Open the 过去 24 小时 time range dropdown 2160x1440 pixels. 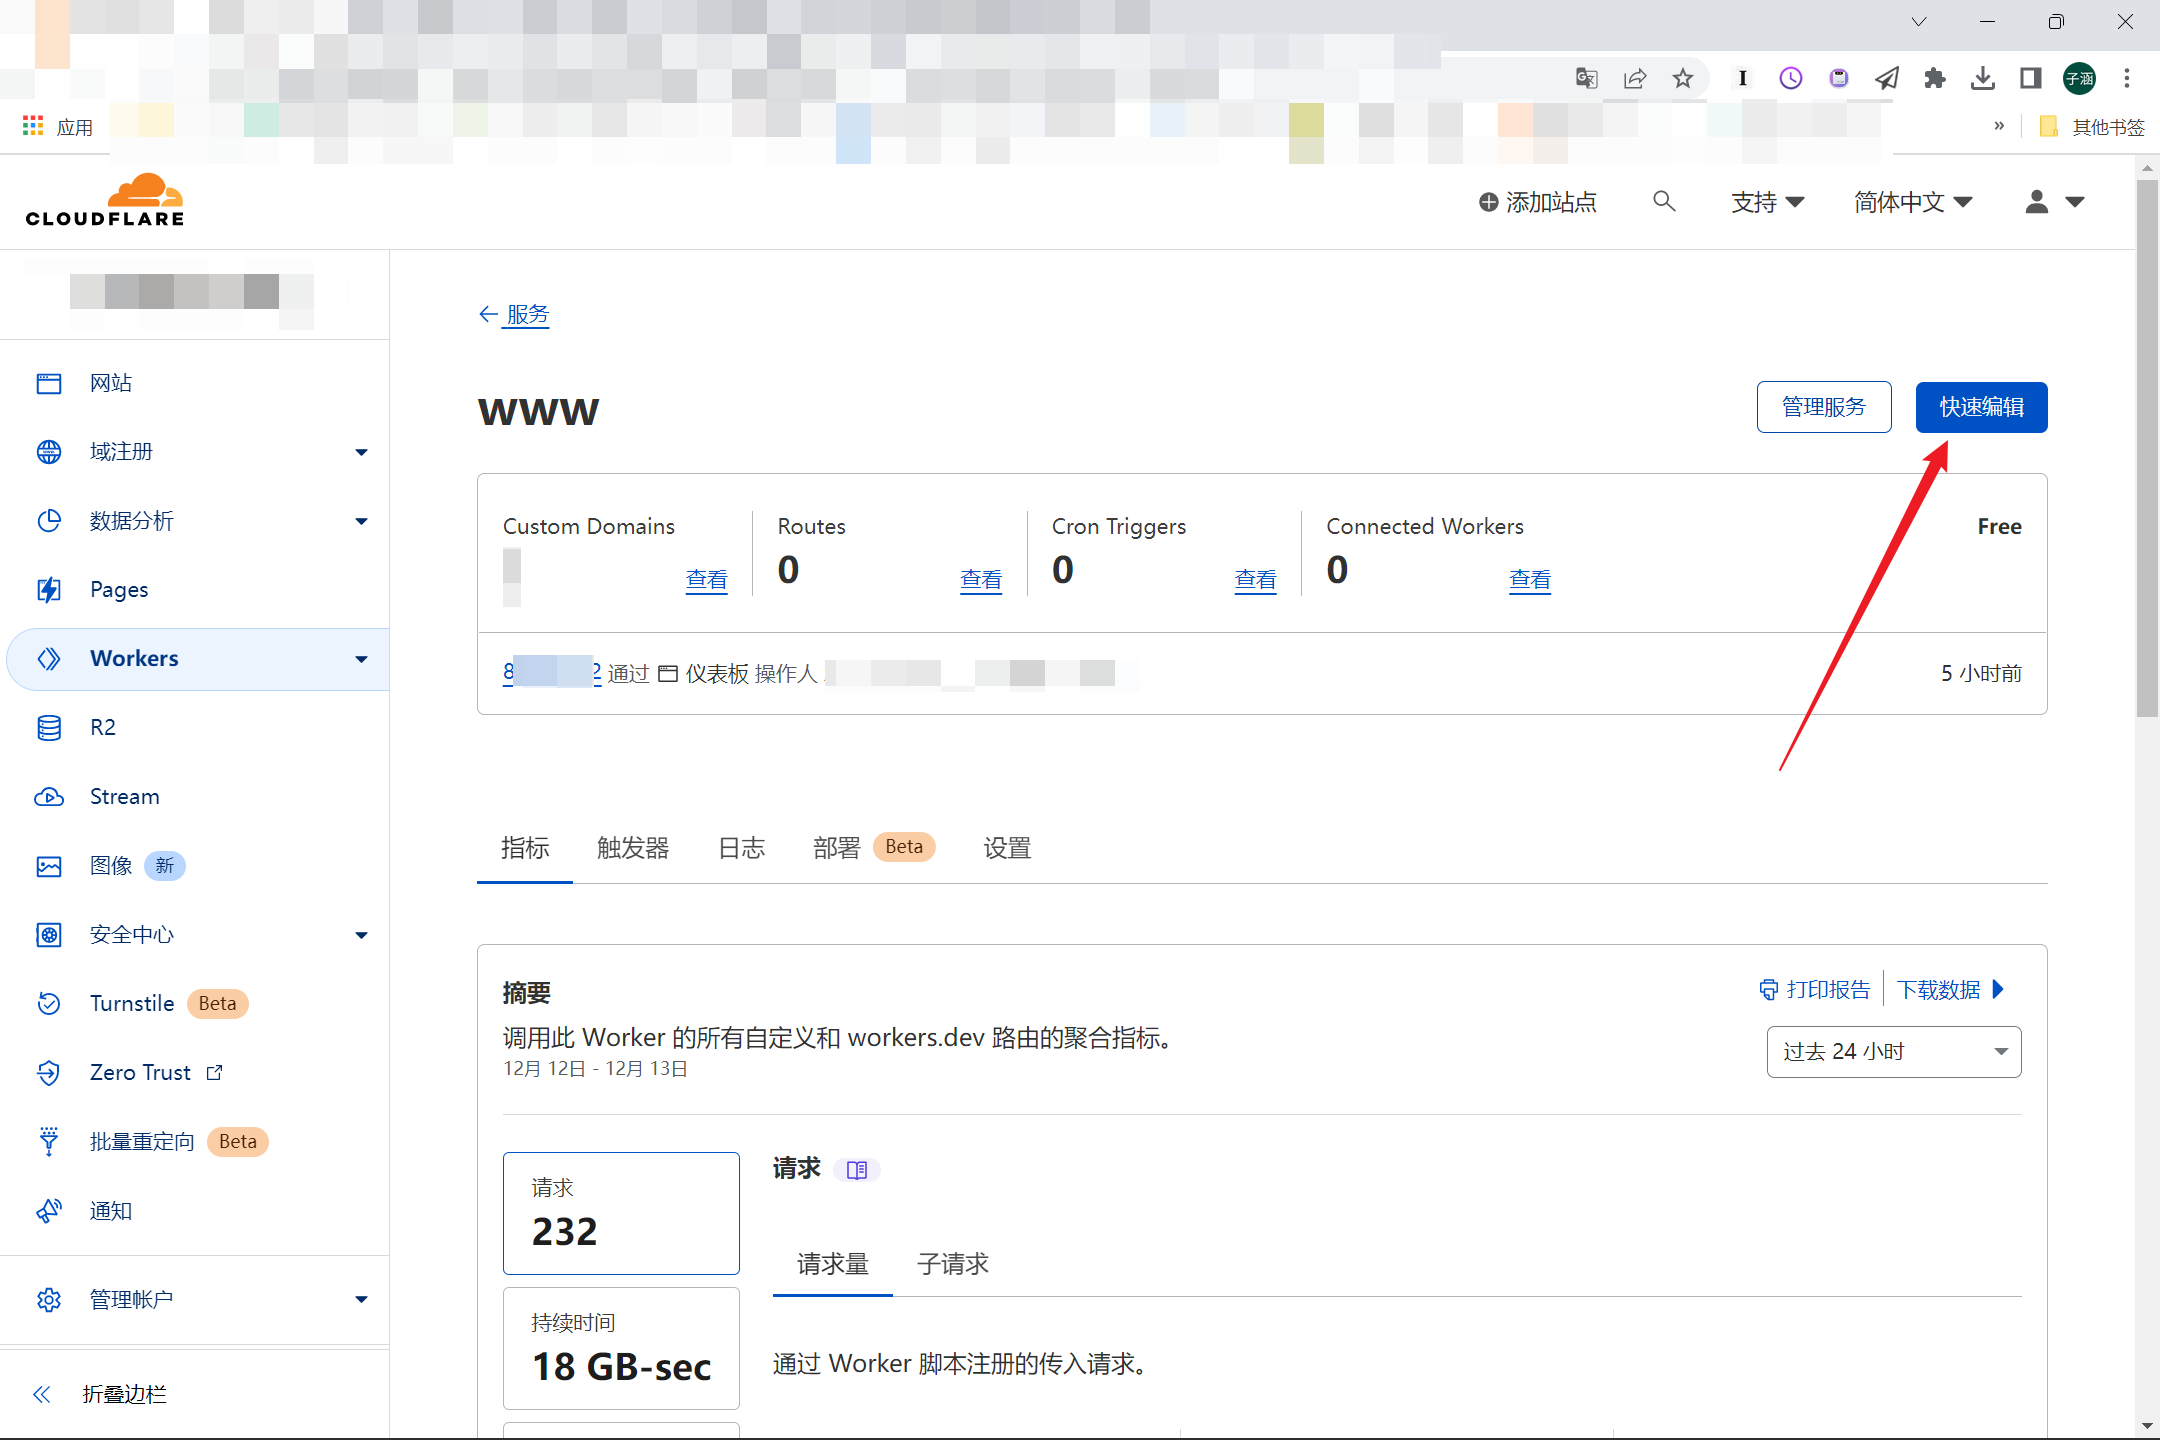pyautogui.click(x=1894, y=1052)
